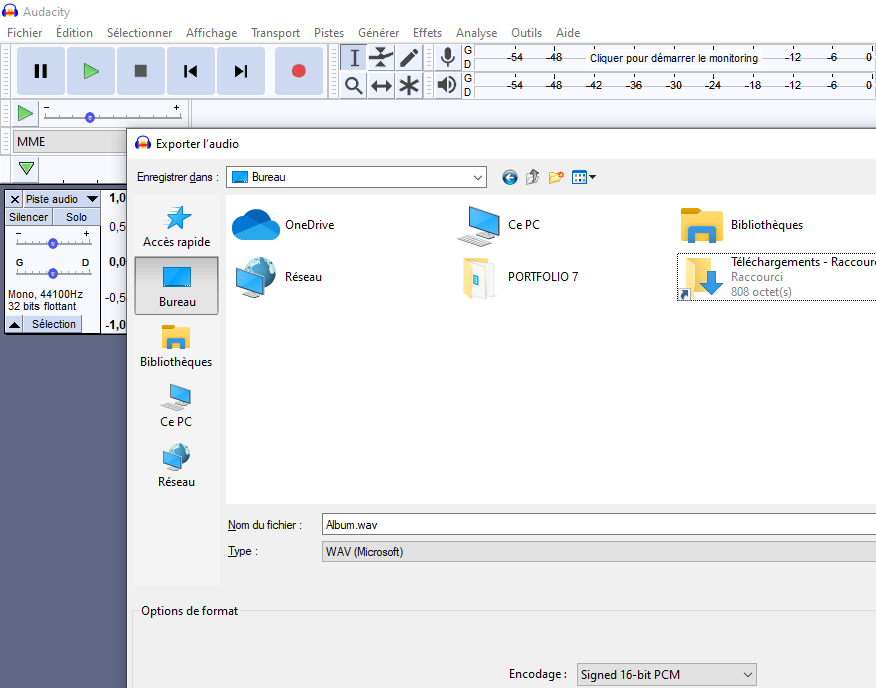The height and width of the screenshot is (688, 876).
Task: Click the Nom du fichier input field
Action: pyautogui.click(x=599, y=525)
